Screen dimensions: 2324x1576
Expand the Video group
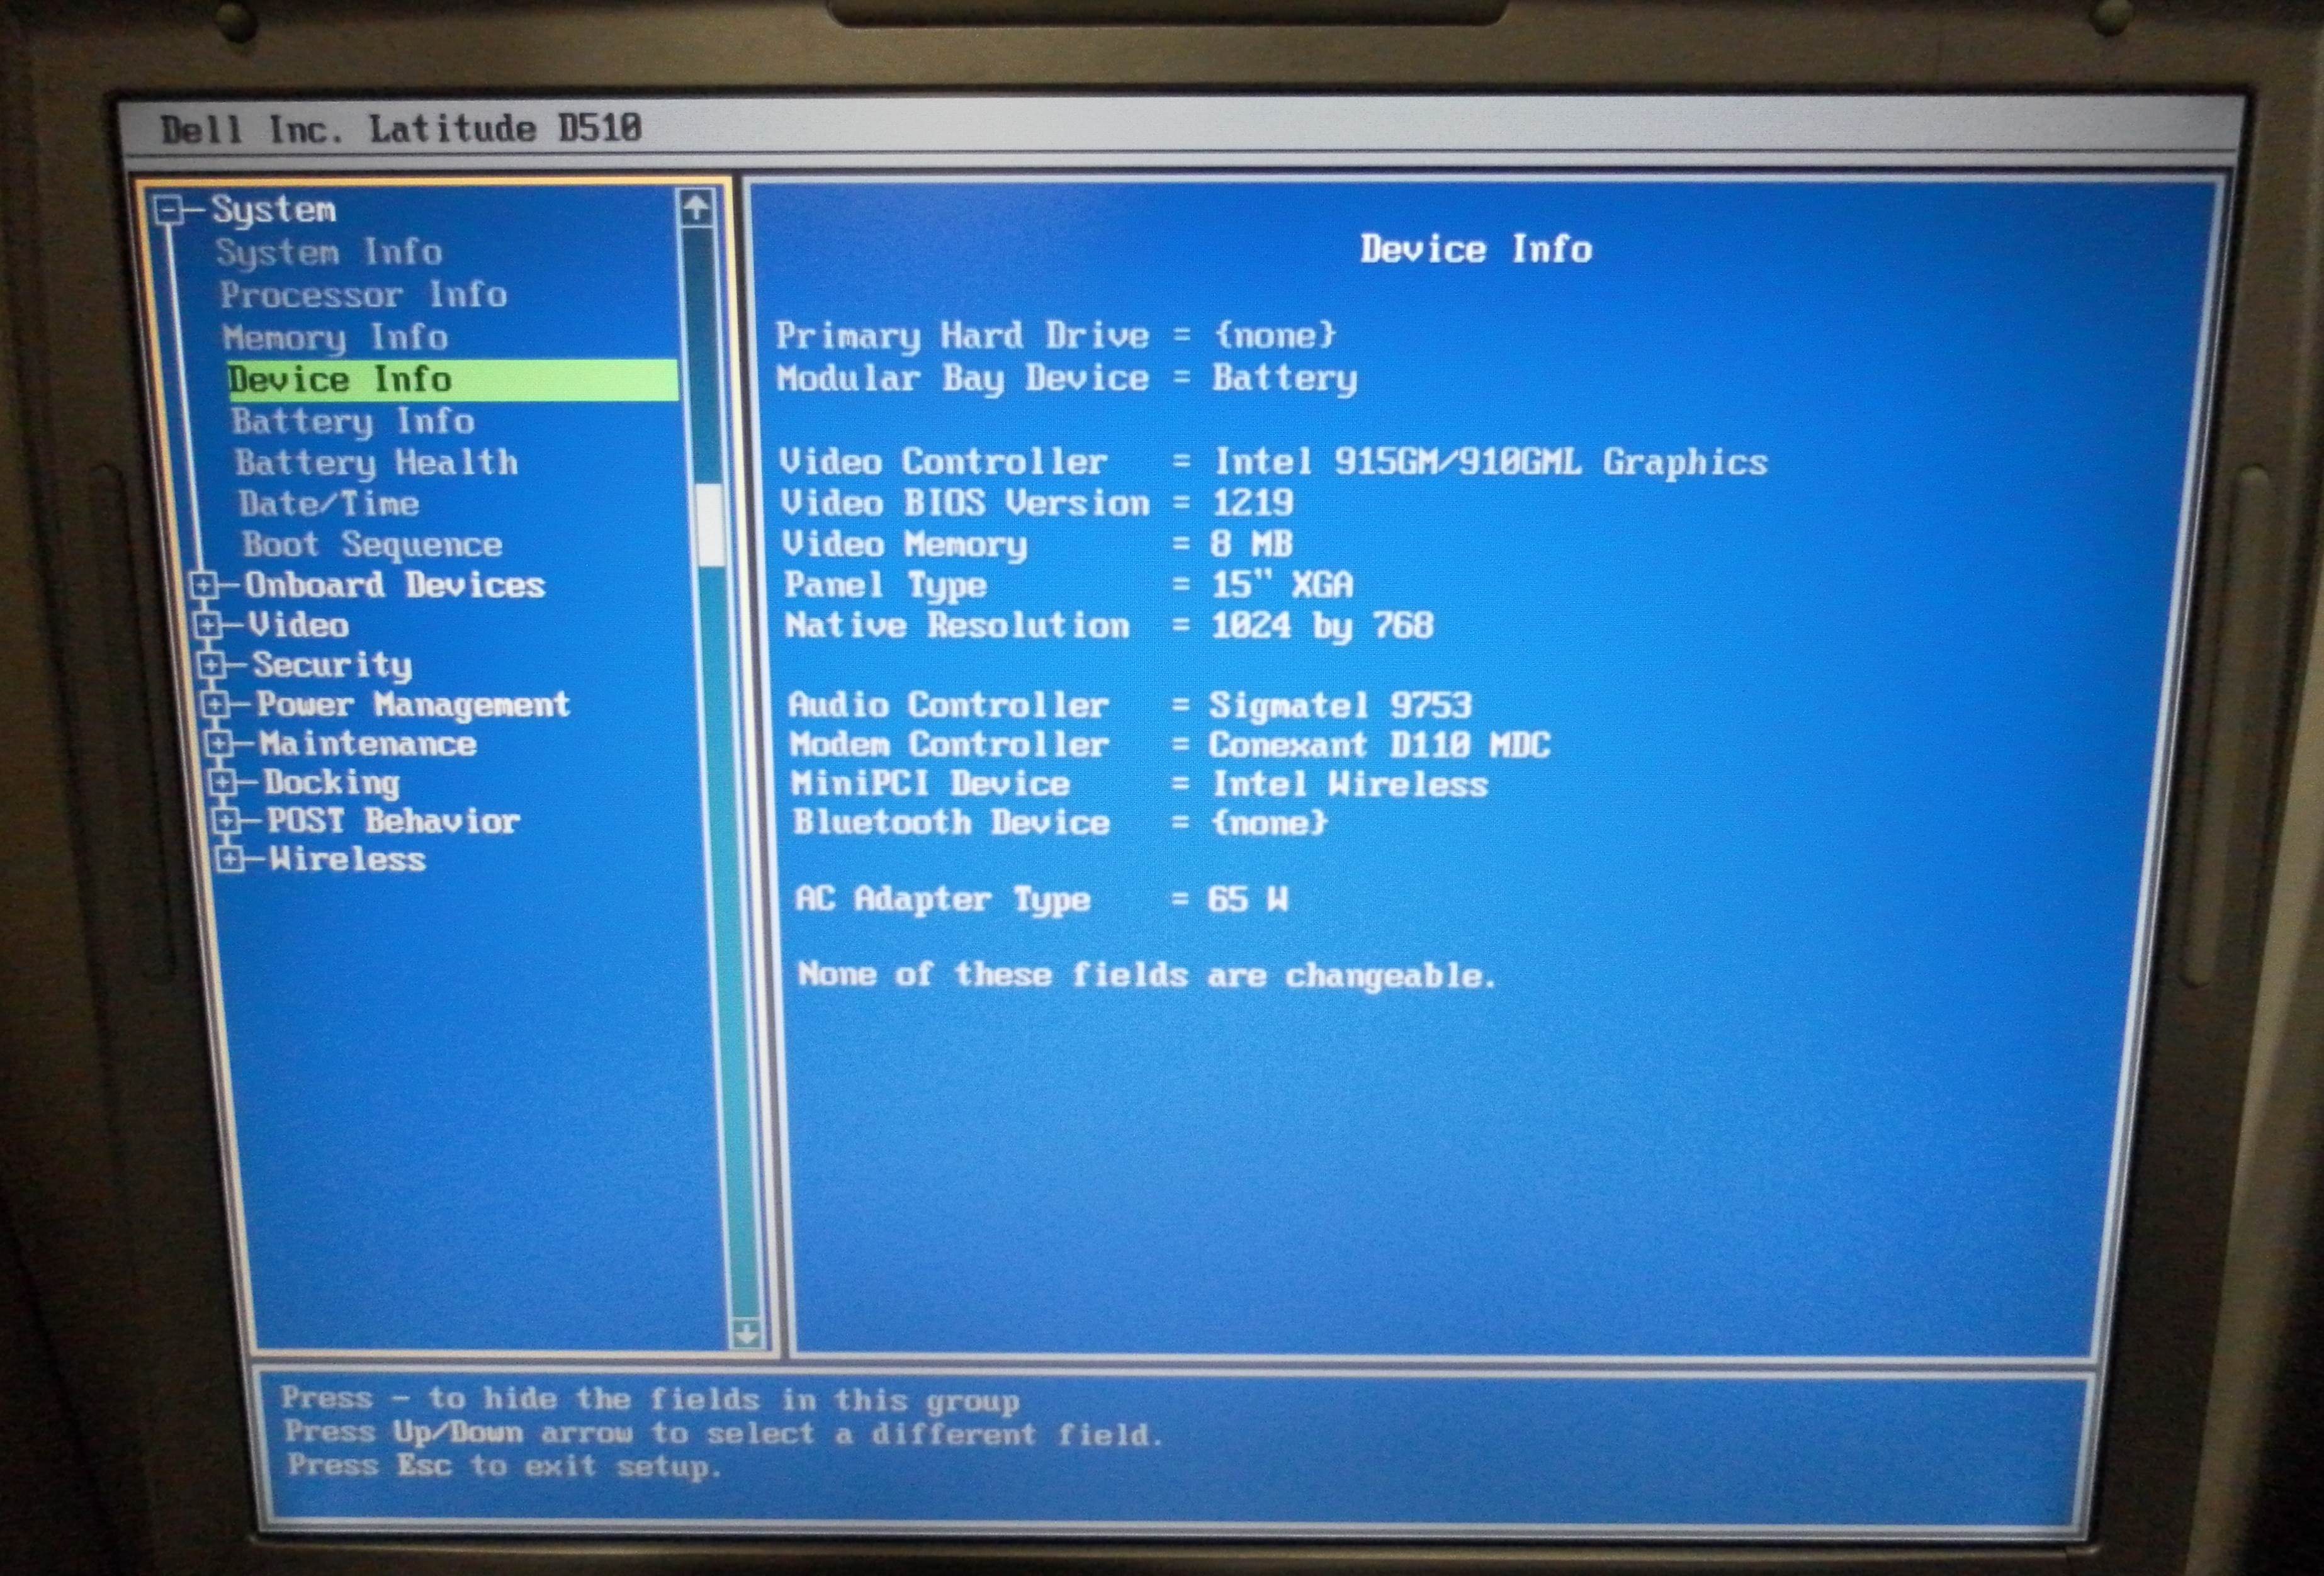pos(207,625)
